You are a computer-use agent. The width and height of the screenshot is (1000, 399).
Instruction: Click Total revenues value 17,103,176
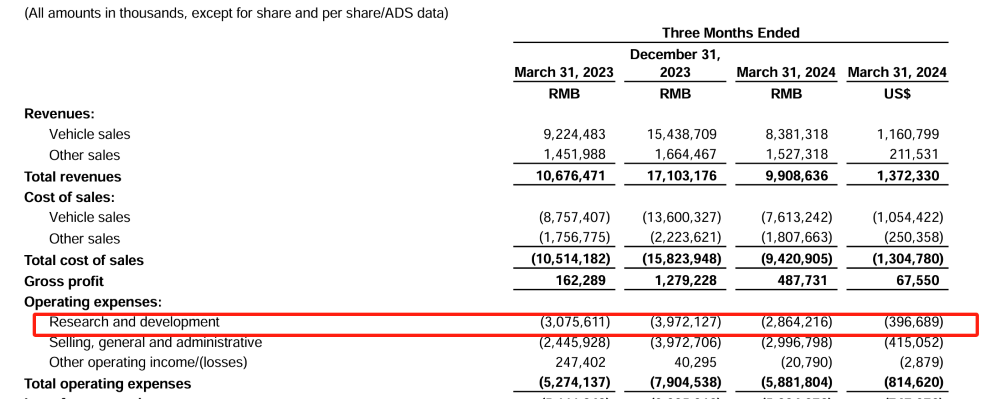pos(681,177)
